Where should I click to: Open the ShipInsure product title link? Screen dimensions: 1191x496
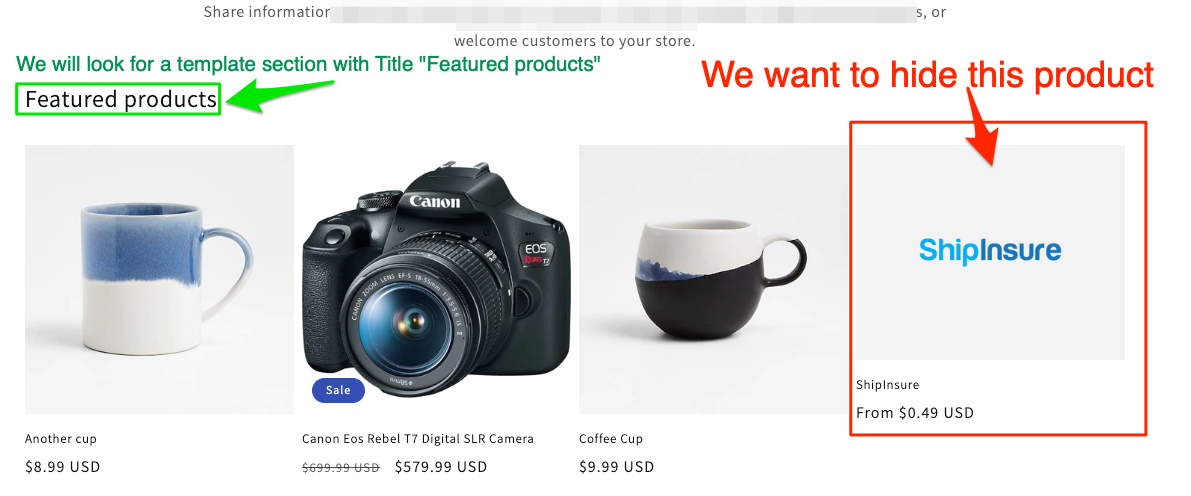tap(887, 385)
